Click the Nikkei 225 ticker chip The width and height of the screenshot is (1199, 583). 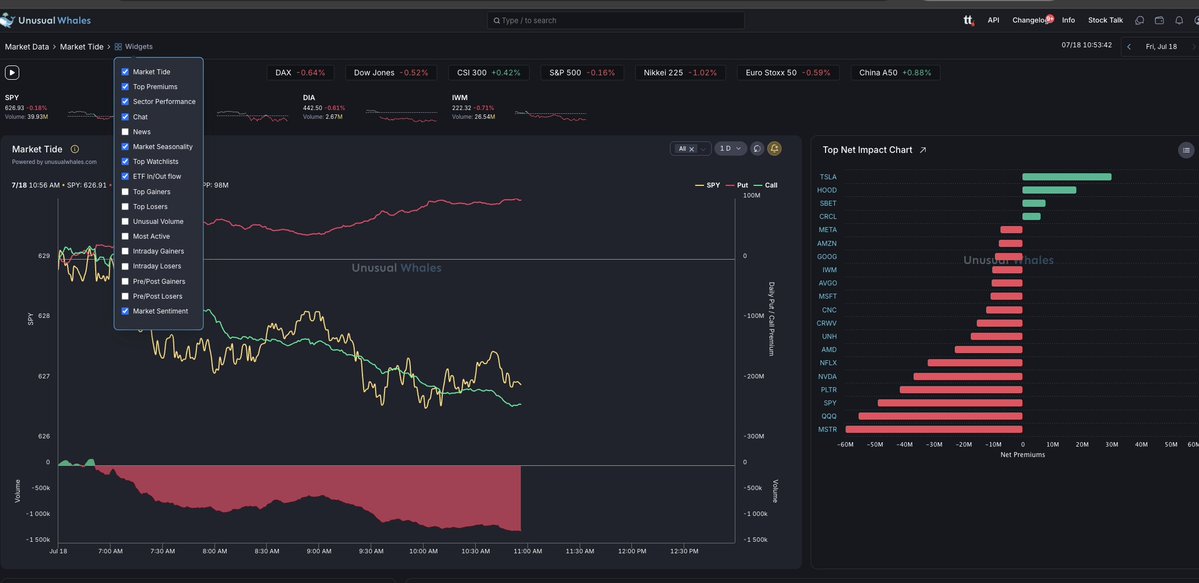click(x=679, y=73)
